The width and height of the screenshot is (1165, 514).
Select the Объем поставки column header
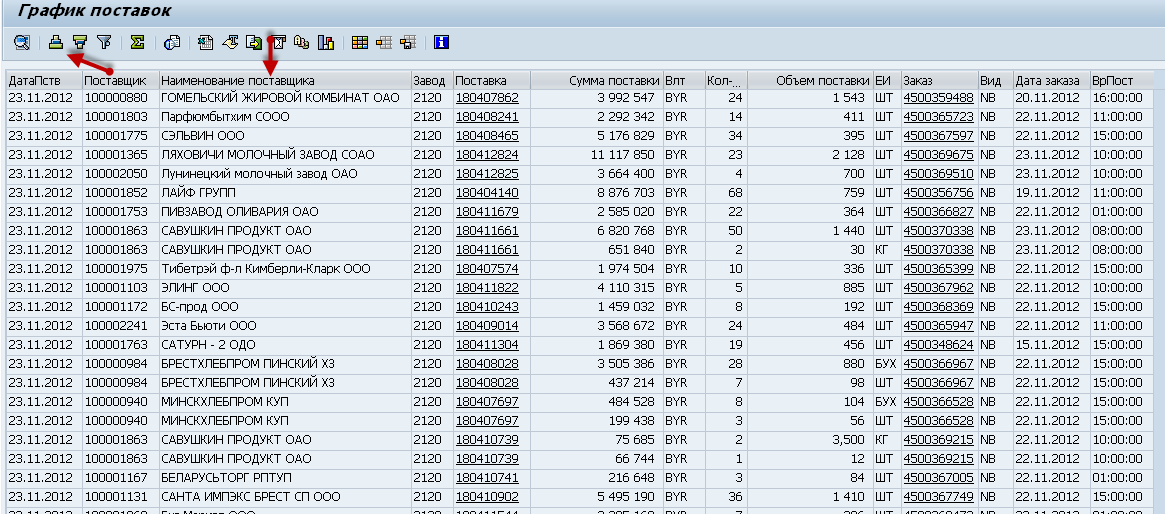point(811,80)
